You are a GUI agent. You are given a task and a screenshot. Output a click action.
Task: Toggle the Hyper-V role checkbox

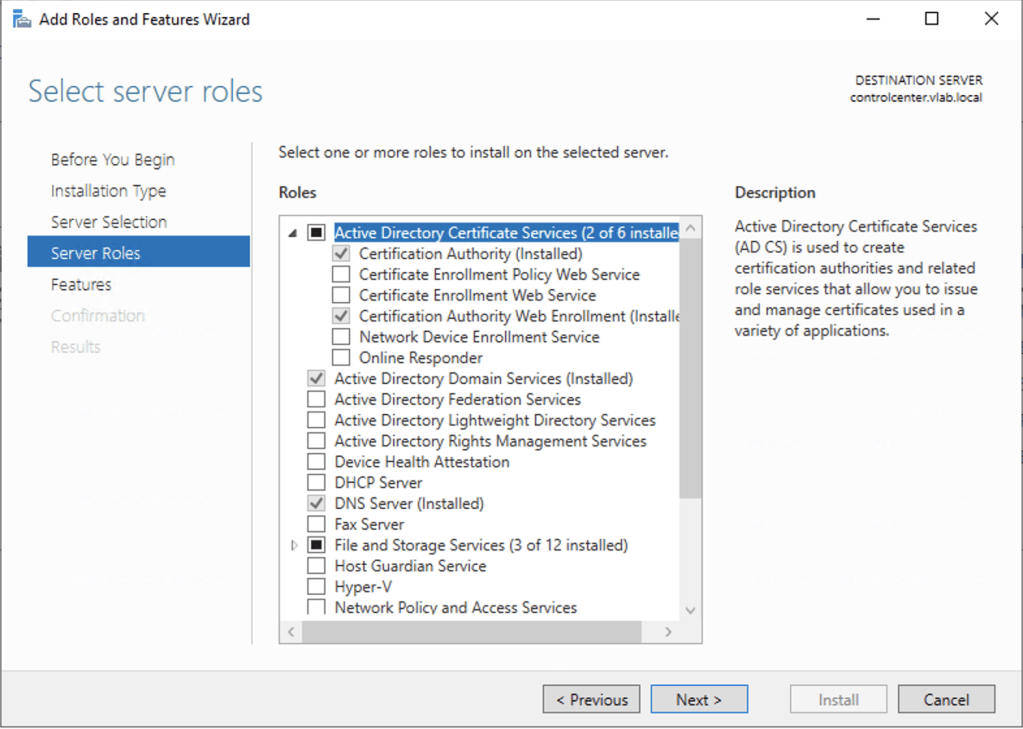point(316,587)
